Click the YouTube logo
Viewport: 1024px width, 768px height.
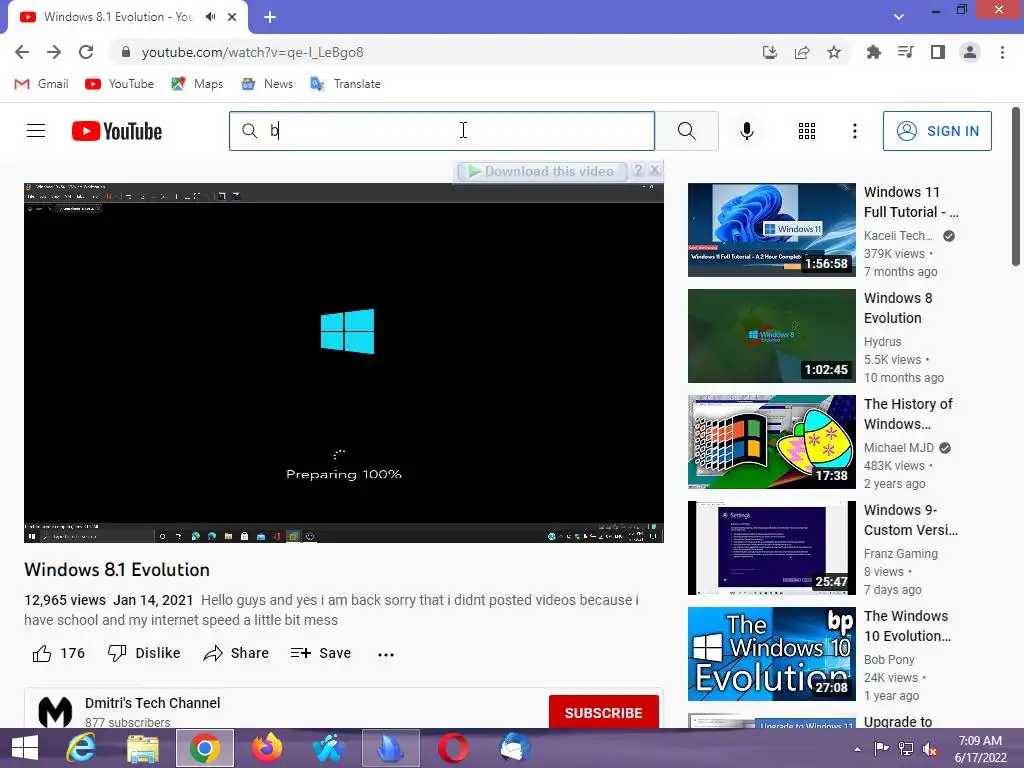pos(117,131)
